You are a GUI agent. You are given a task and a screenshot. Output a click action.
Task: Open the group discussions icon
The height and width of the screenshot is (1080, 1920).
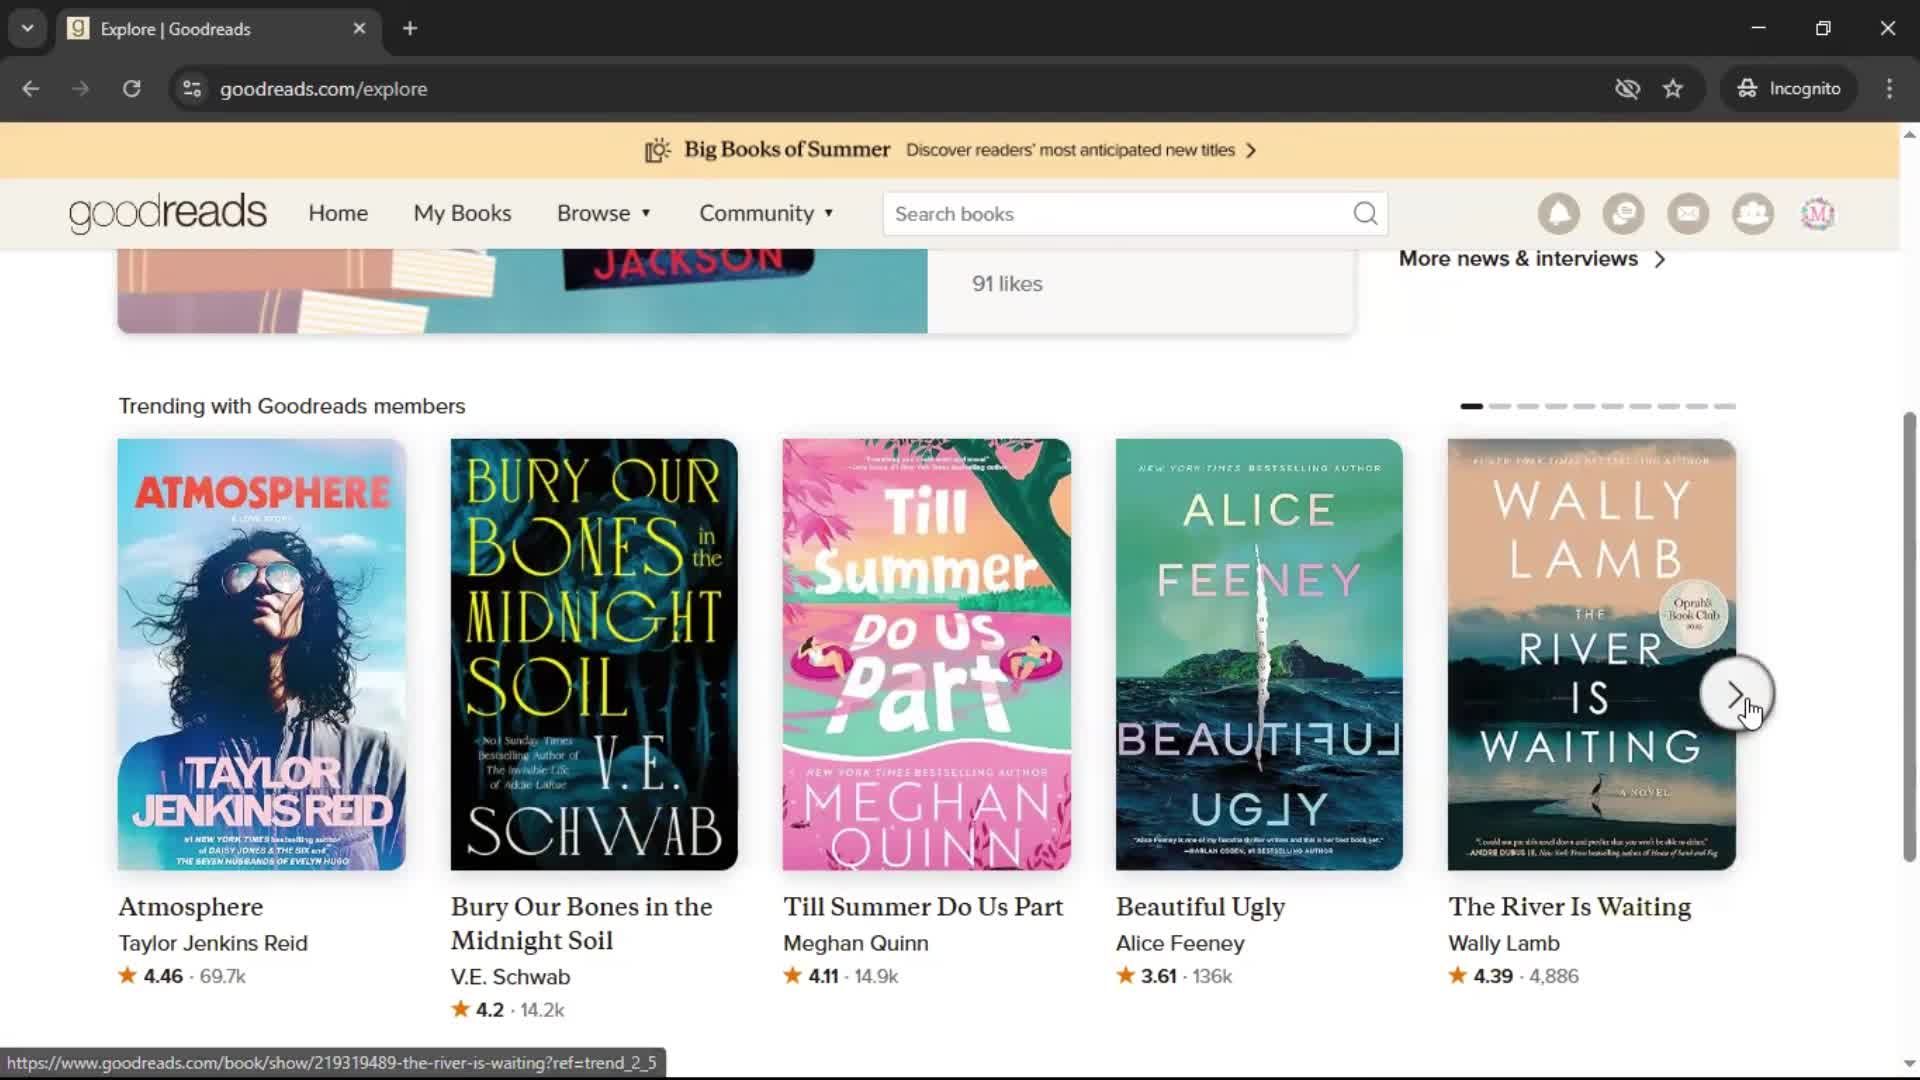point(1623,214)
